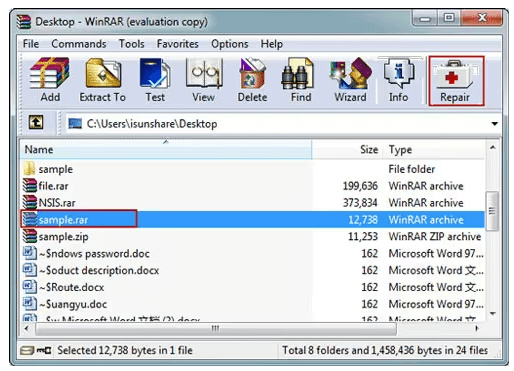Select the file.rar file name

point(53,186)
